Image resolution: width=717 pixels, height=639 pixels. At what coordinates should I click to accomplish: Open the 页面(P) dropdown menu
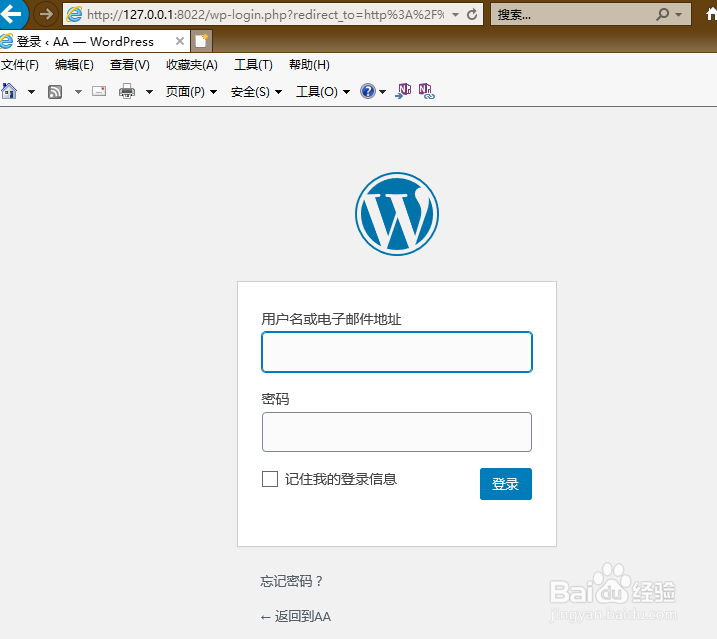[191, 91]
